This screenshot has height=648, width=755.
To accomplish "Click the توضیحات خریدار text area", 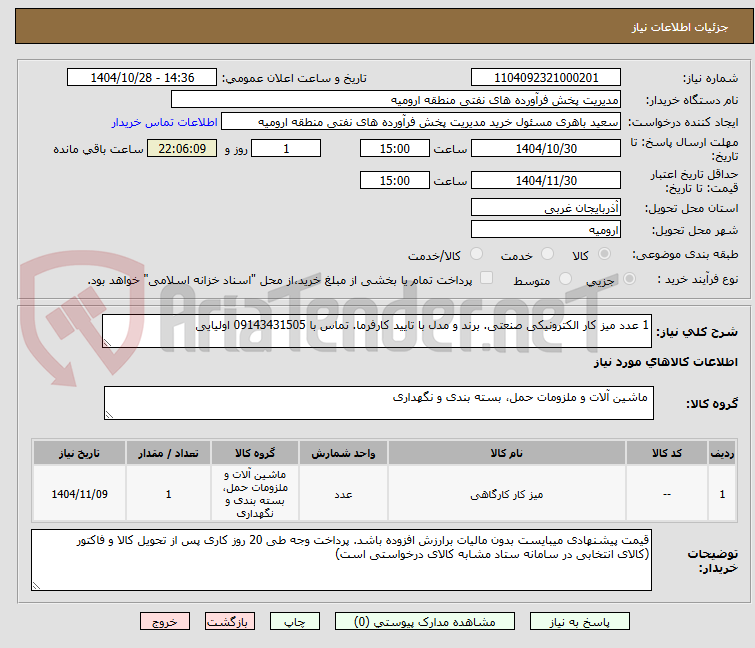I will 341,560.
